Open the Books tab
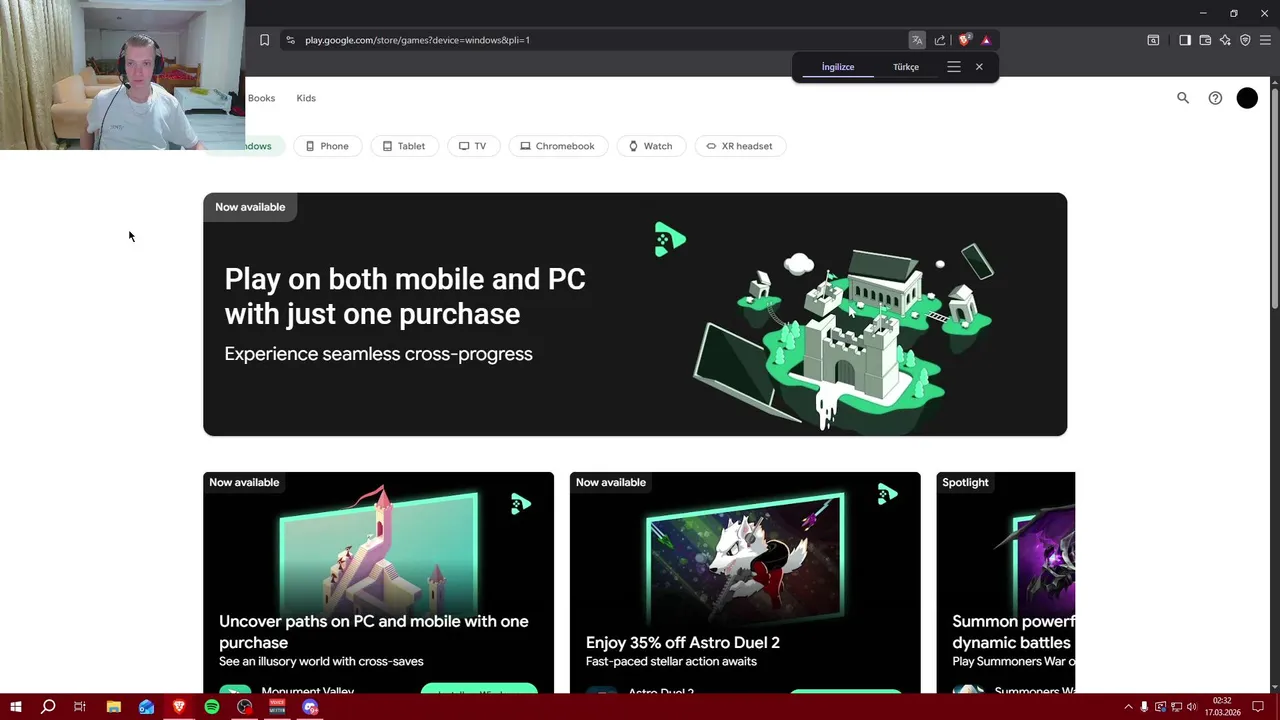The width and height of the screenshot is (1280, 720). click(261, 98)
